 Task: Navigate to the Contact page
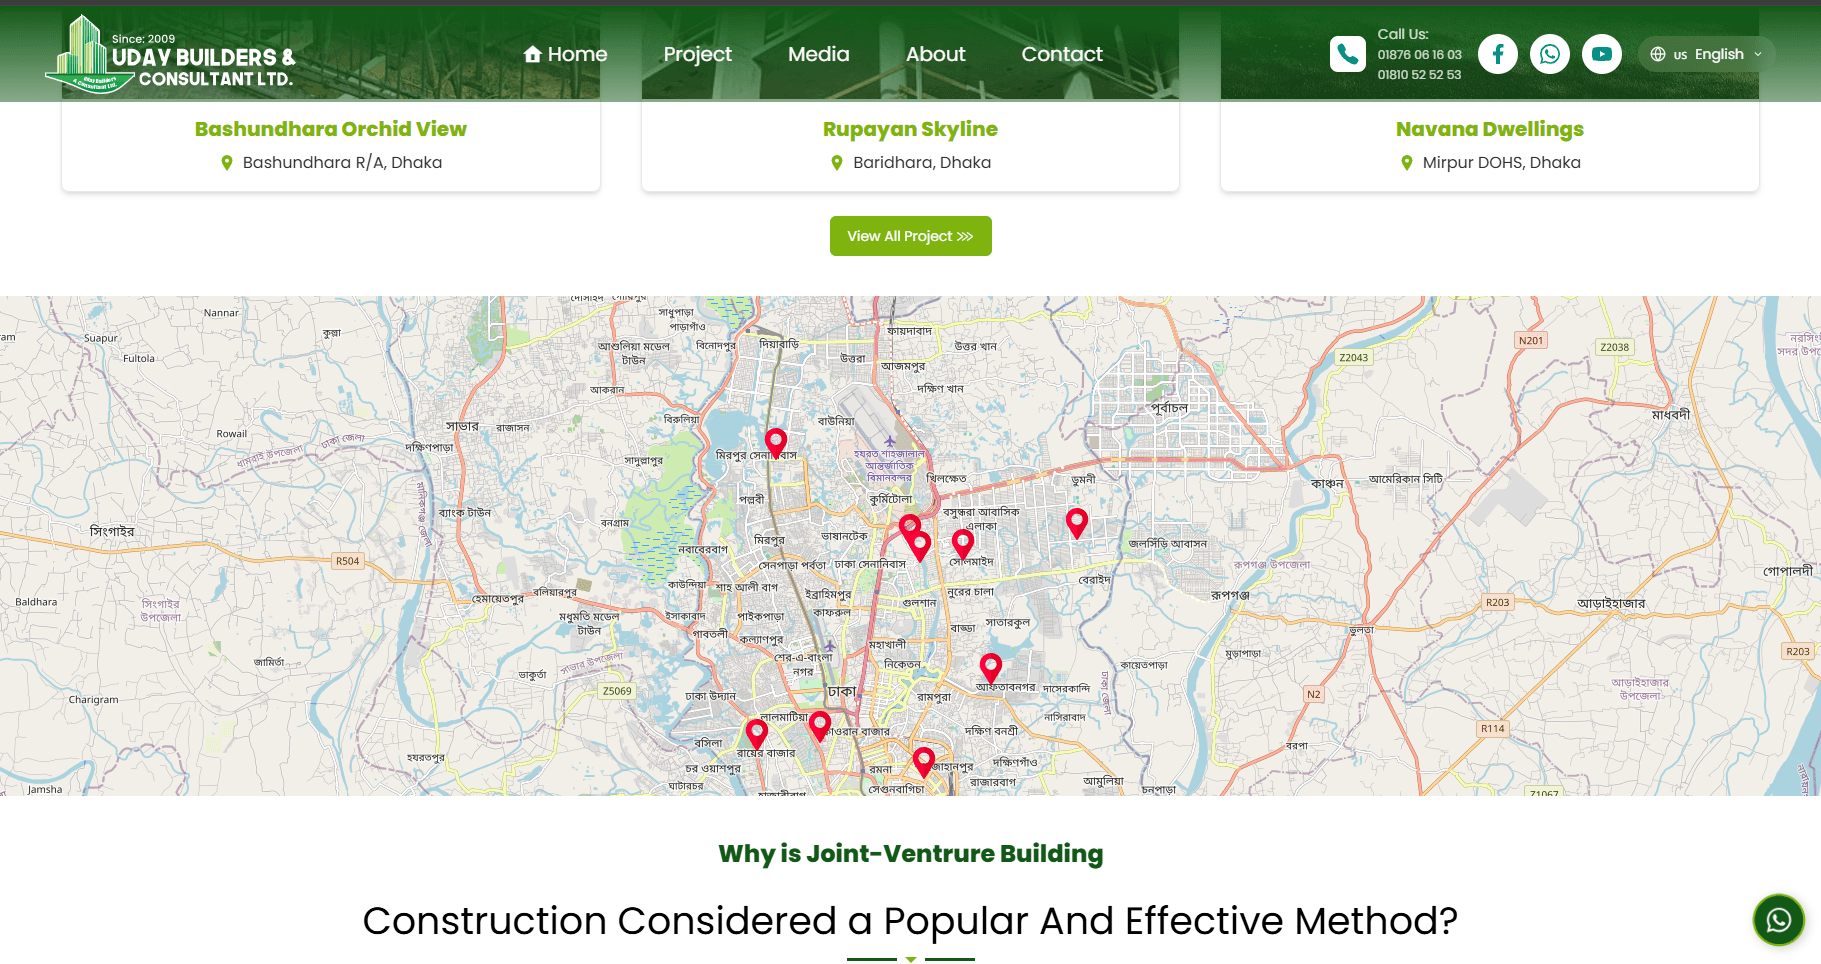[x=1061, y=54]
